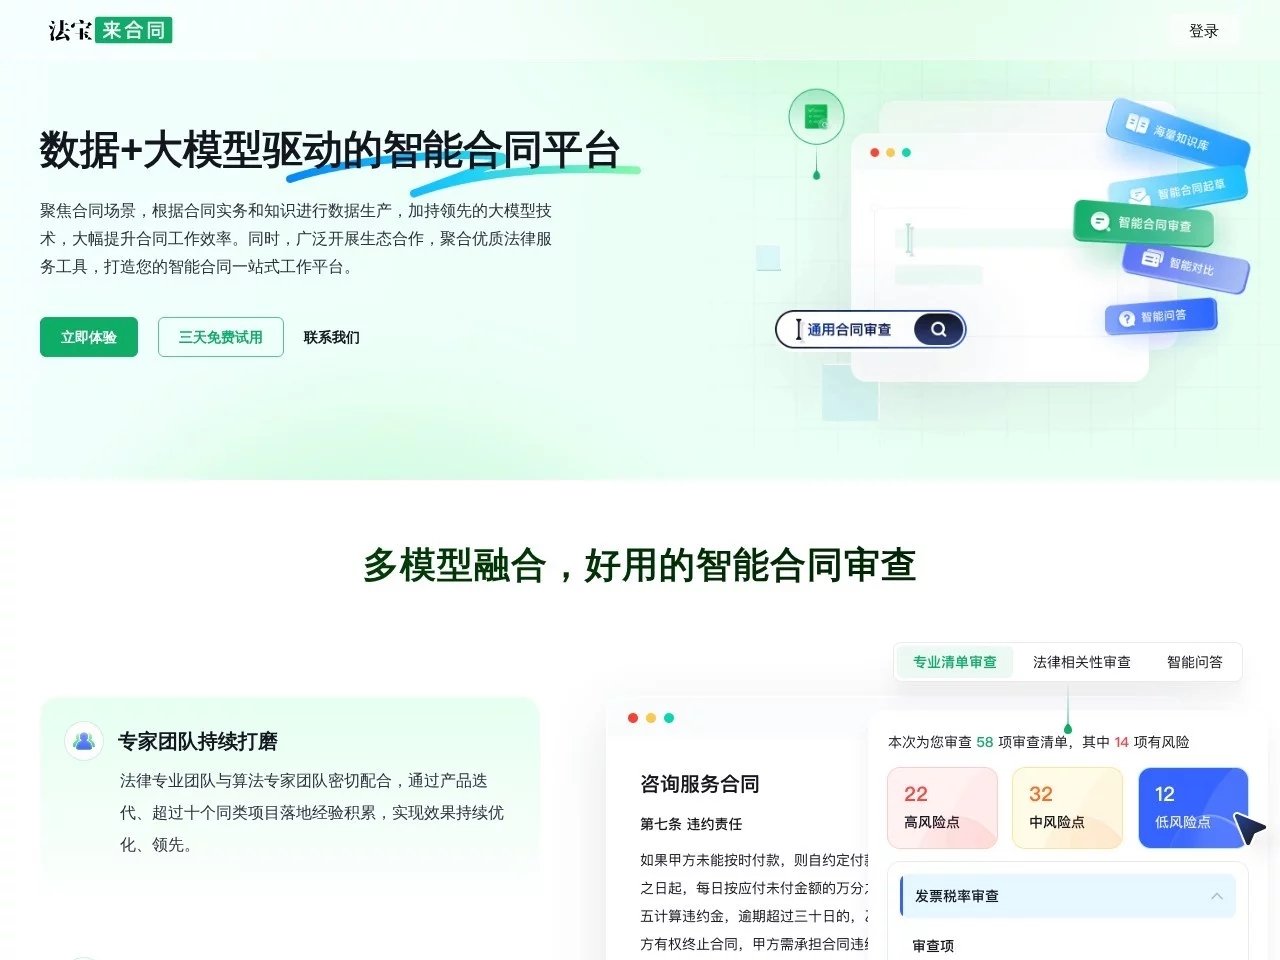Click the expert team avatar icon
The image size is (1280, 960).
coord(84,741)
